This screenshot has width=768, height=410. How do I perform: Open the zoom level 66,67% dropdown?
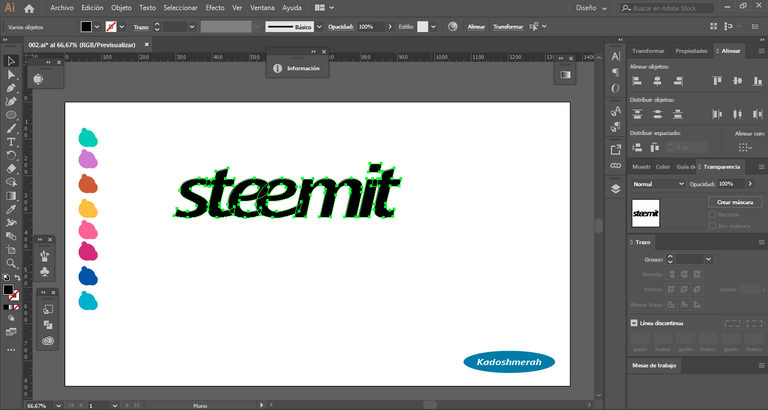tap(59, 406)
